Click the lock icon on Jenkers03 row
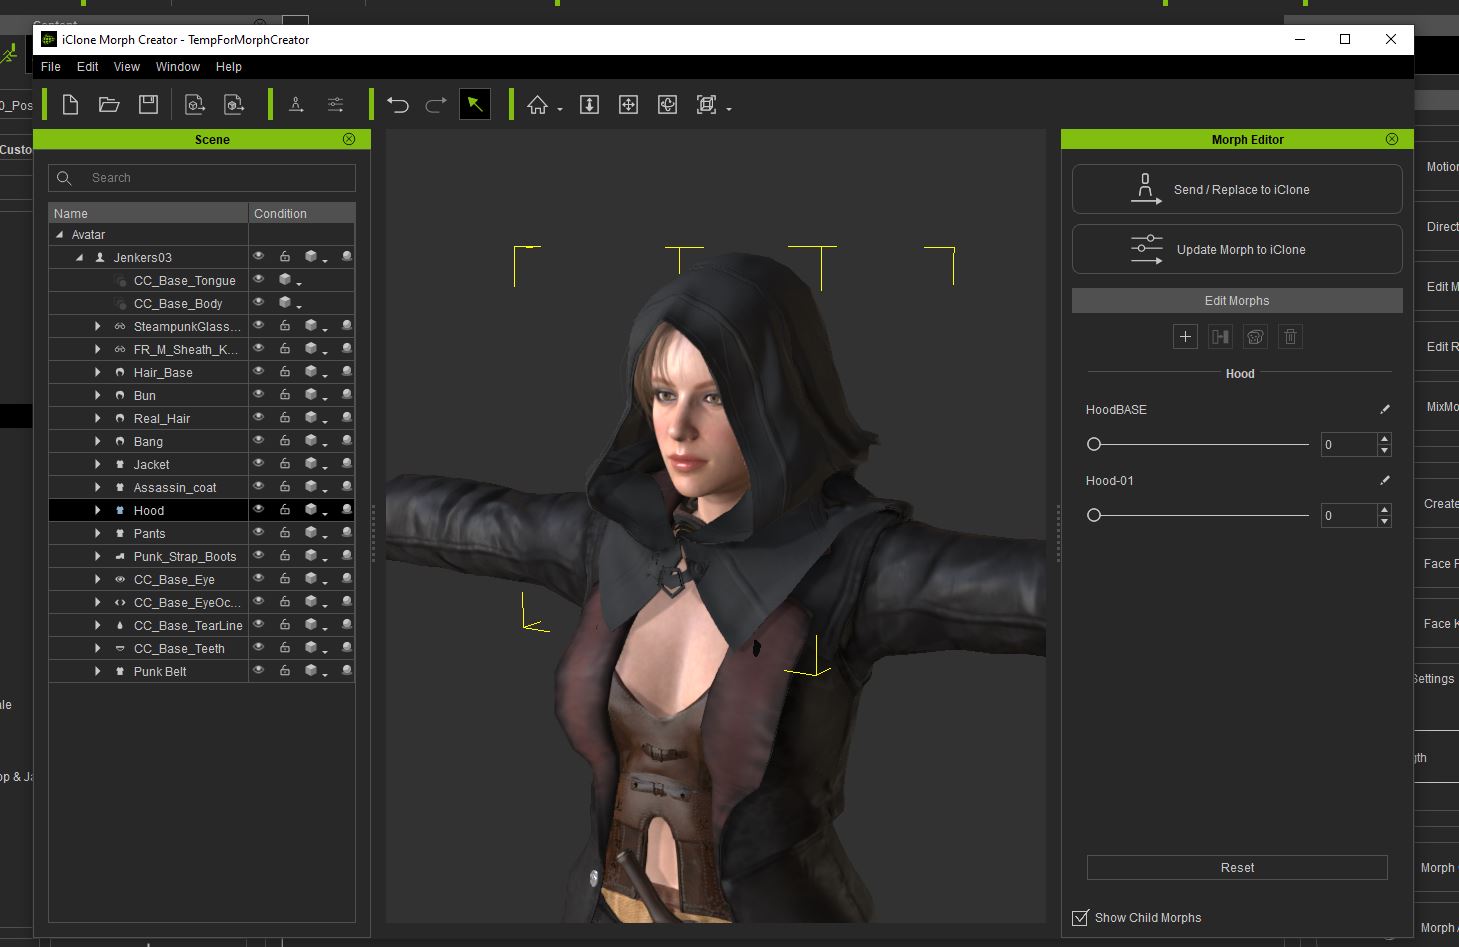This screenshot has height=947, width=1459. 285,257
